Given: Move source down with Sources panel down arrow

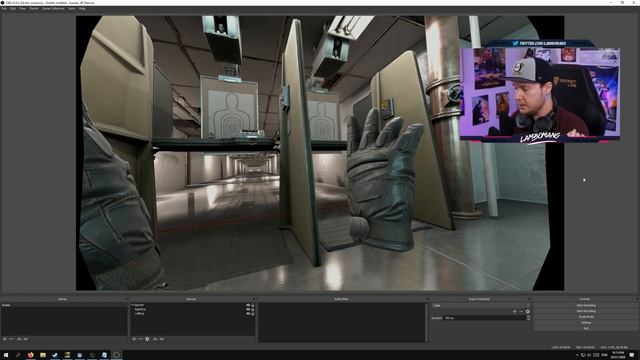Looking at the screenshot, I should pyautogui.click(x=162, y=339).
